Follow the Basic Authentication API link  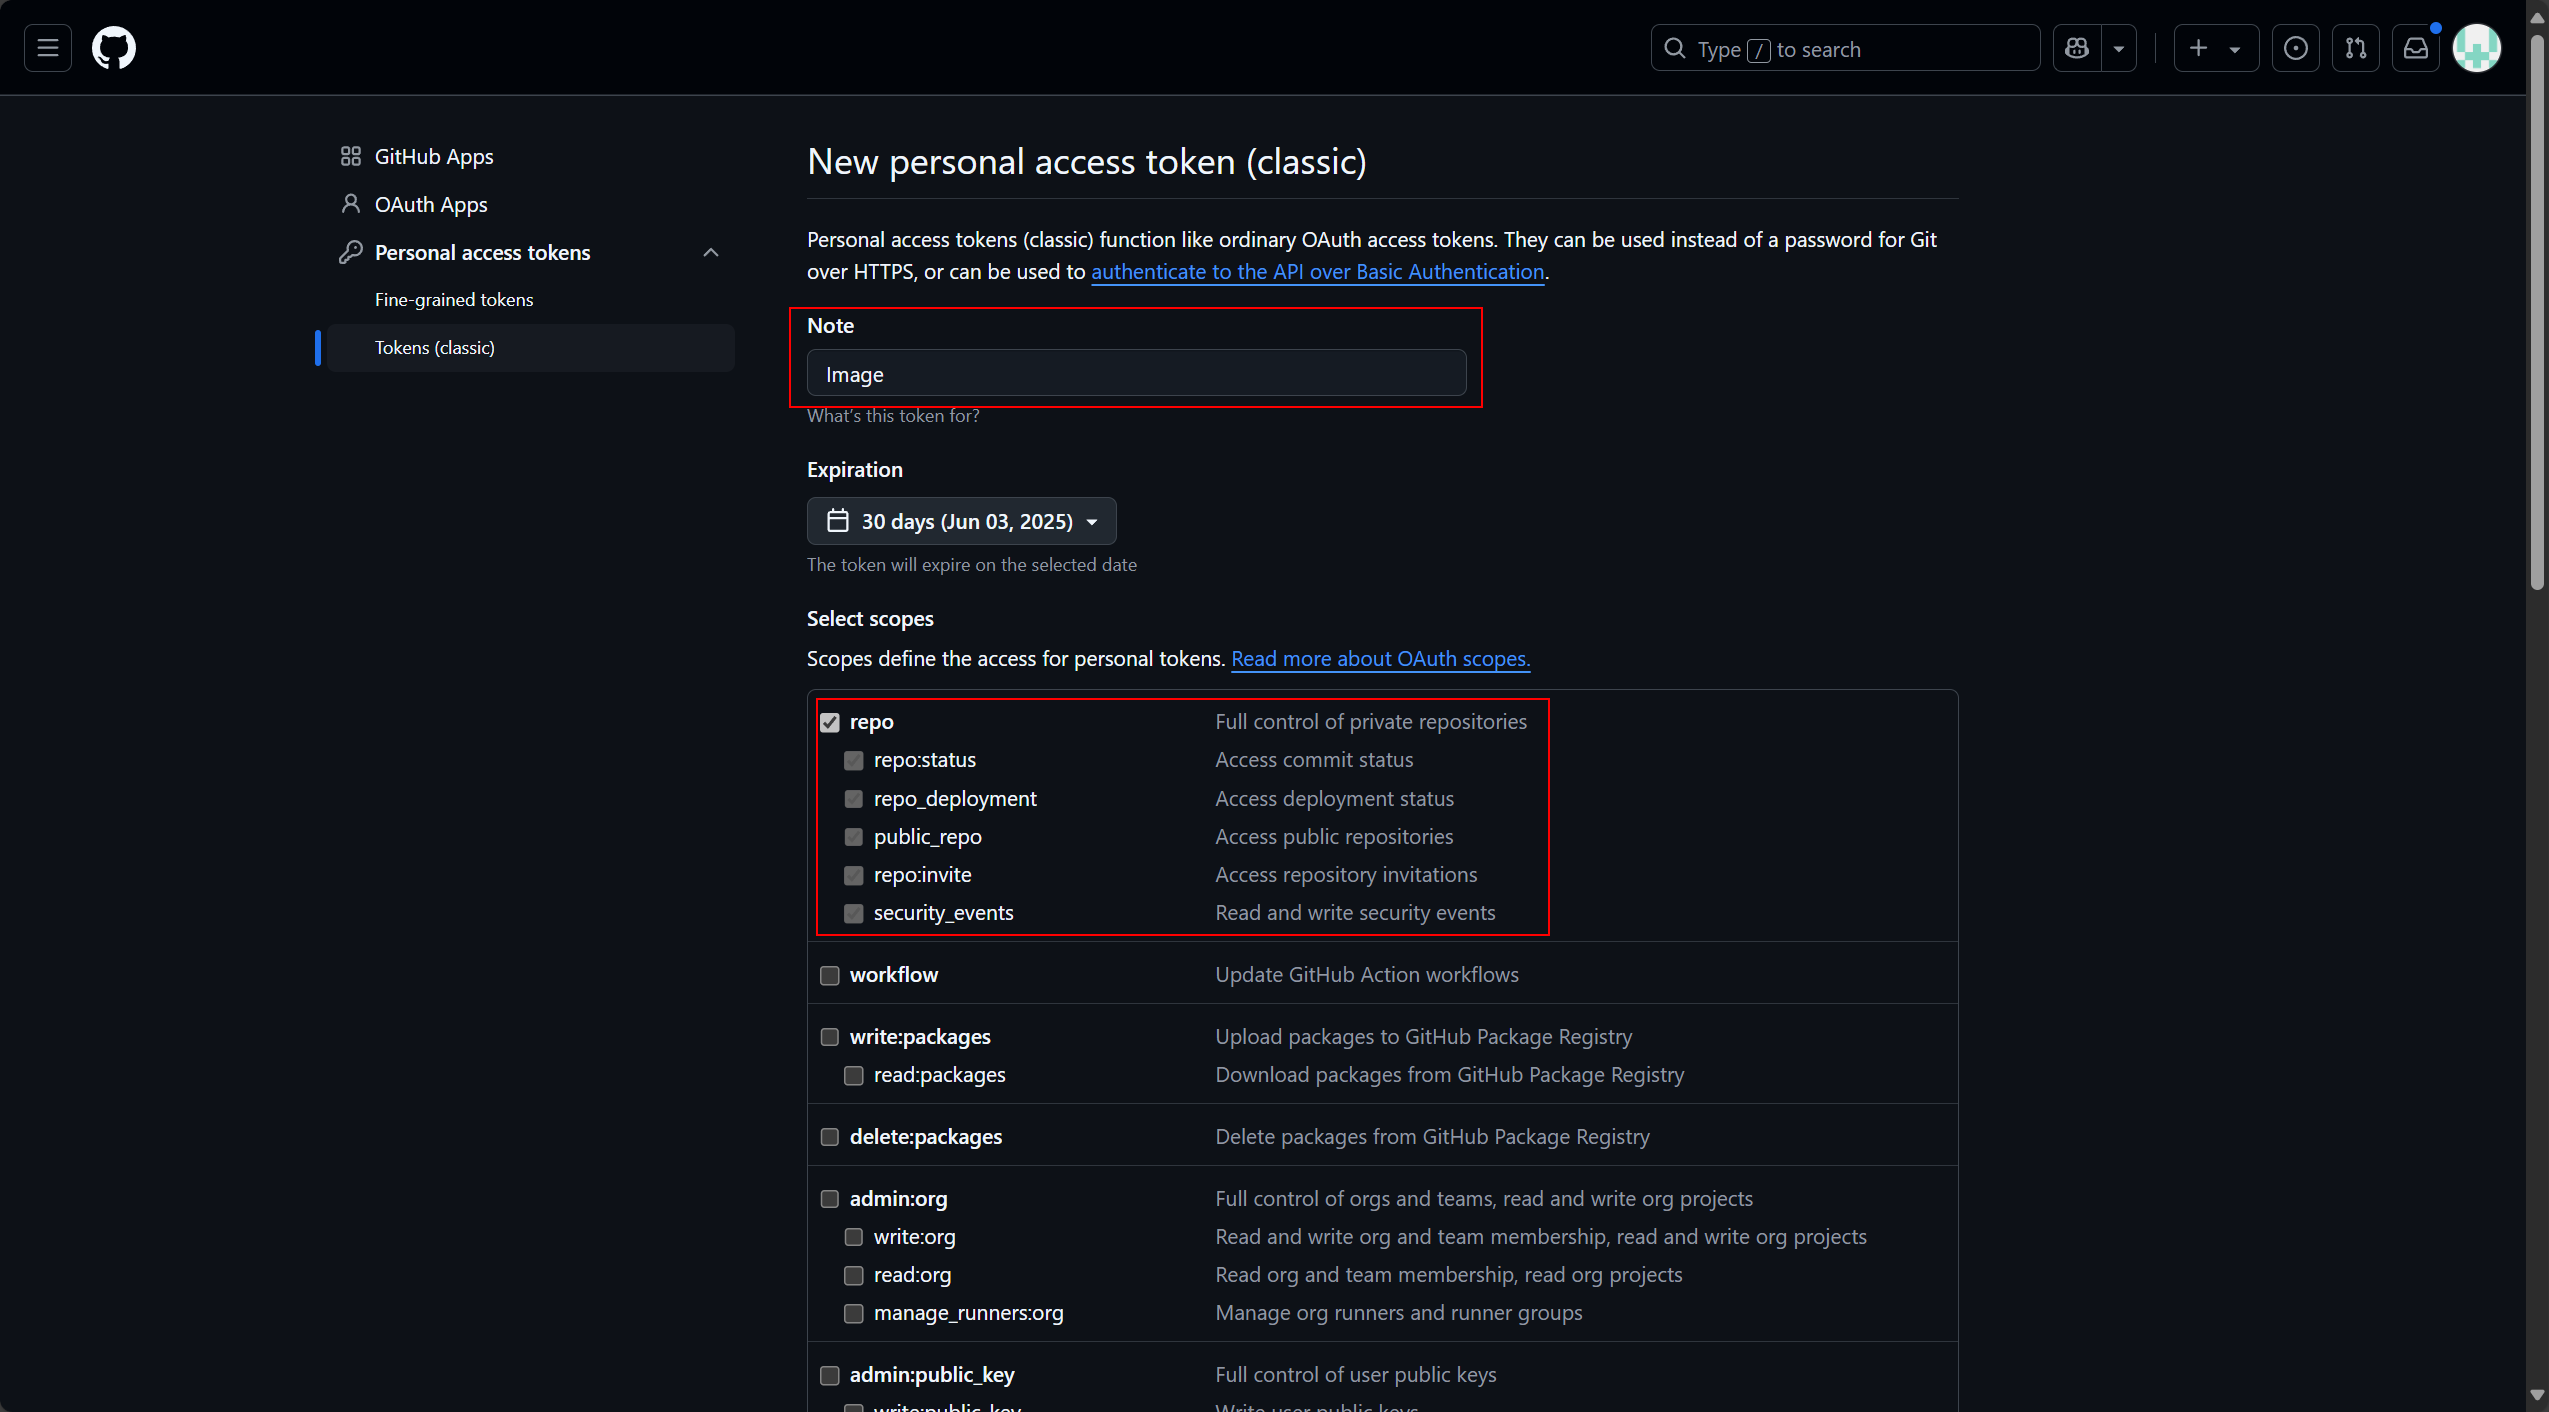coord(1317,272)
